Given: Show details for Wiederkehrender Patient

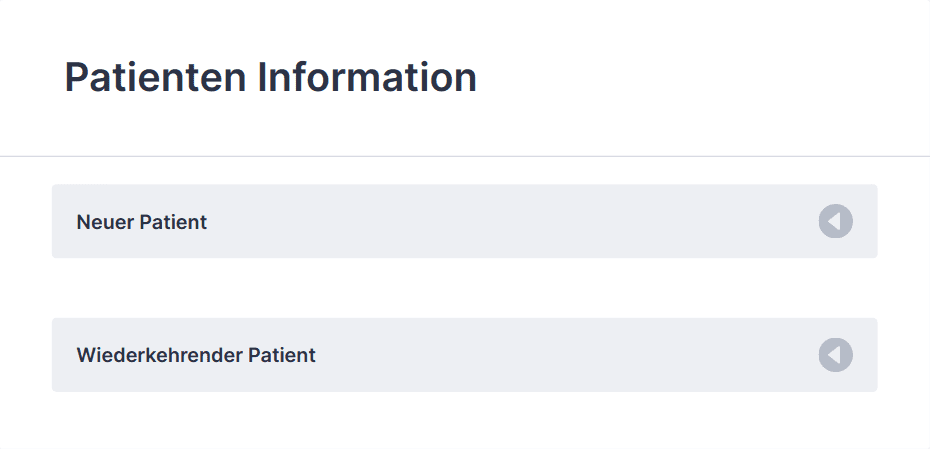Looking at the screenshot, I should [464, 355].
